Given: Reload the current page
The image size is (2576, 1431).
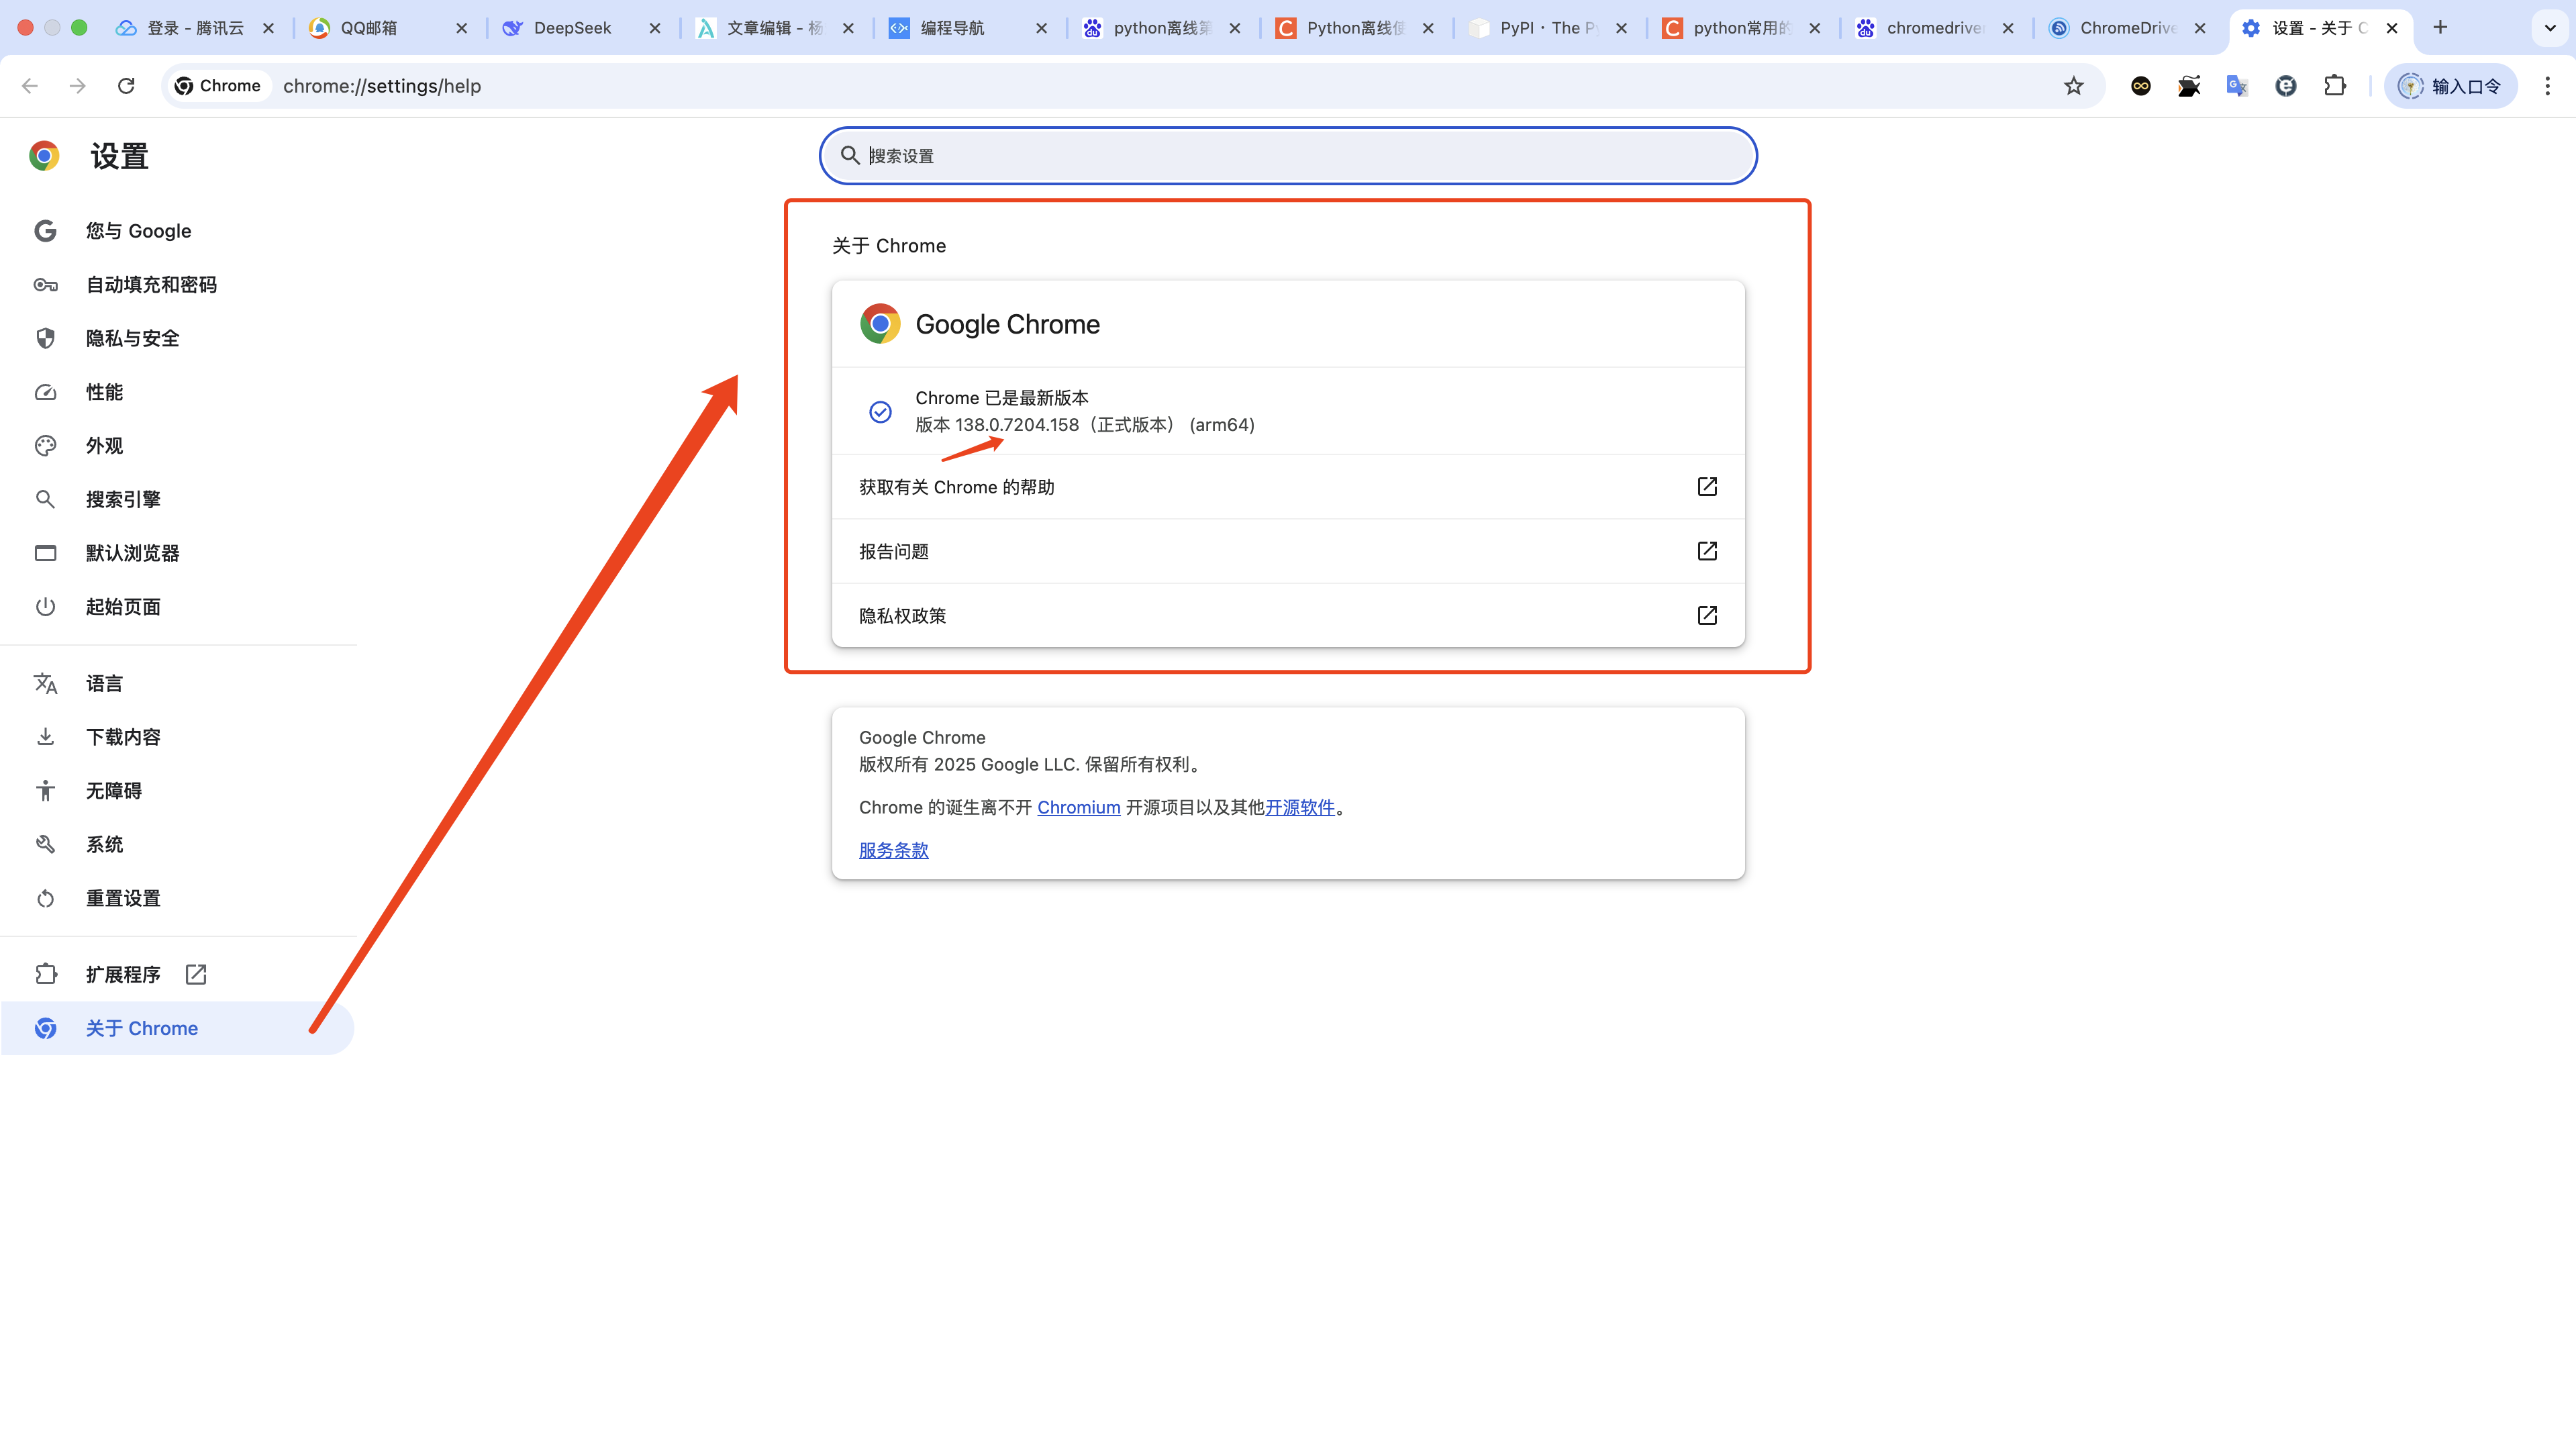Looking at the screenshot, I should click(126, 86).
